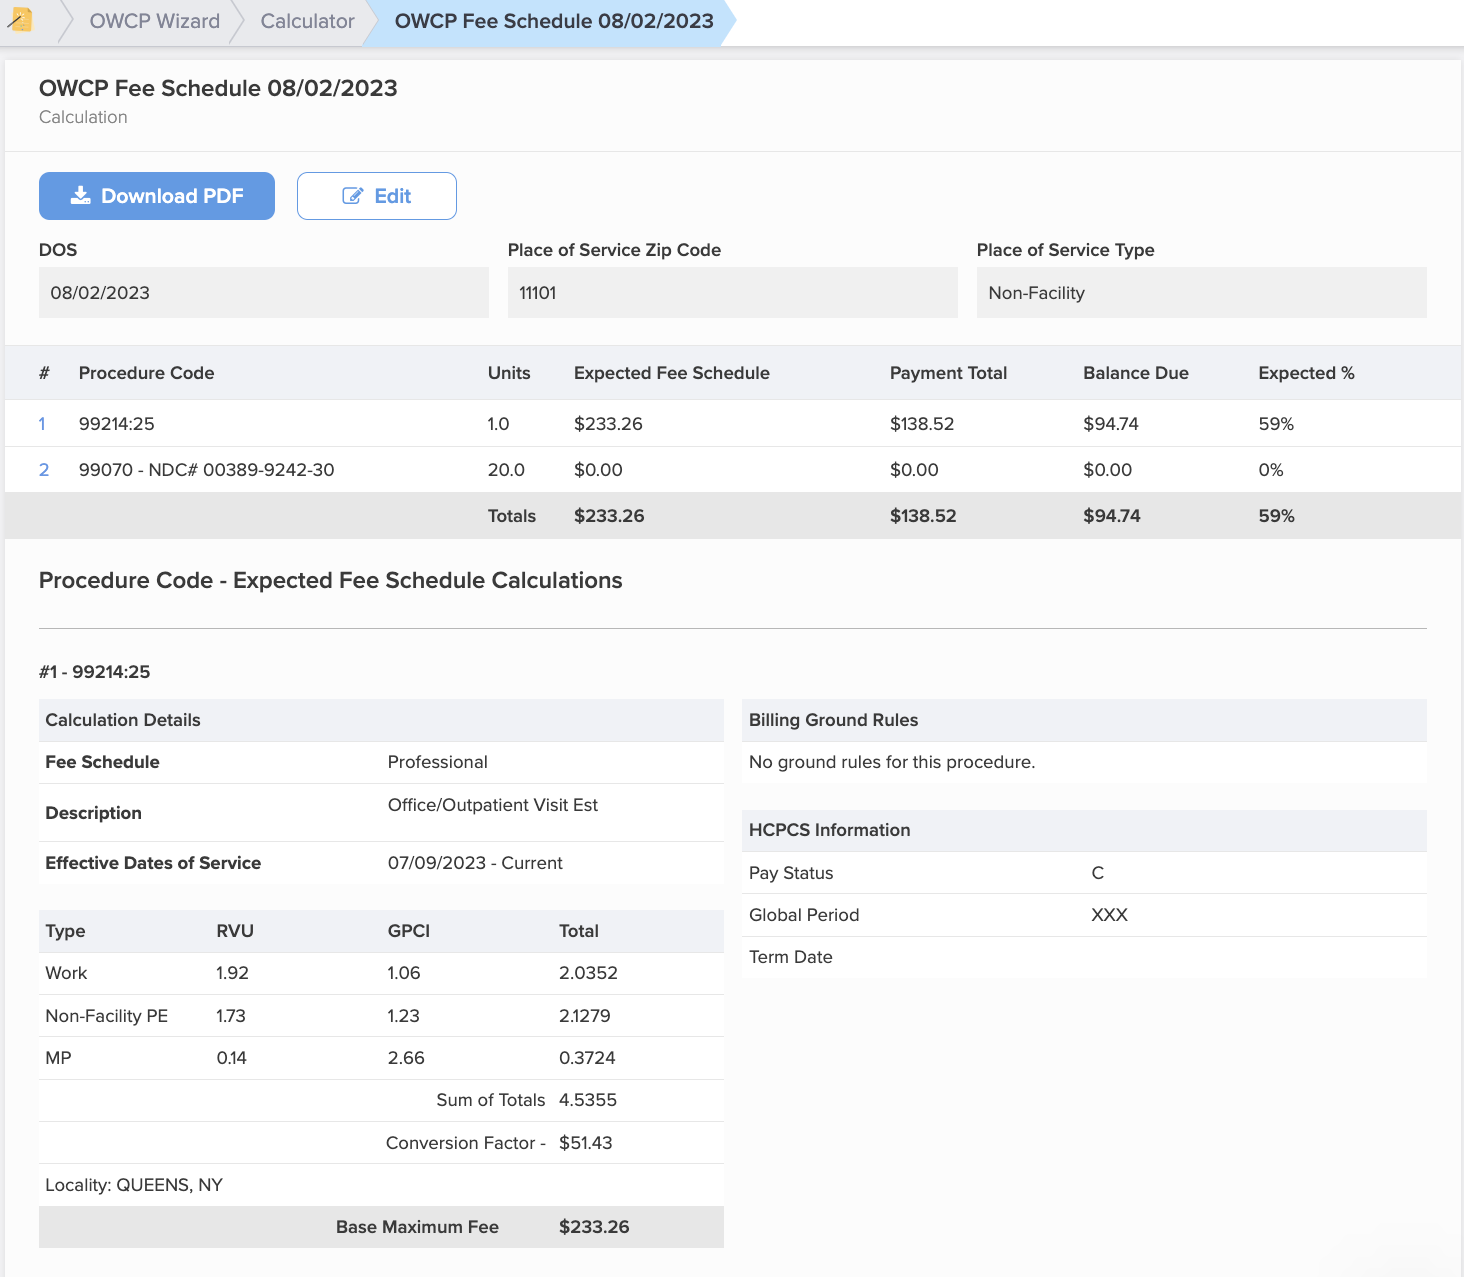Viewport: 1464px width, 1277px height.
Task: Open procedure line 1 link
Action: pyautogui.click(x=42, y=424)
